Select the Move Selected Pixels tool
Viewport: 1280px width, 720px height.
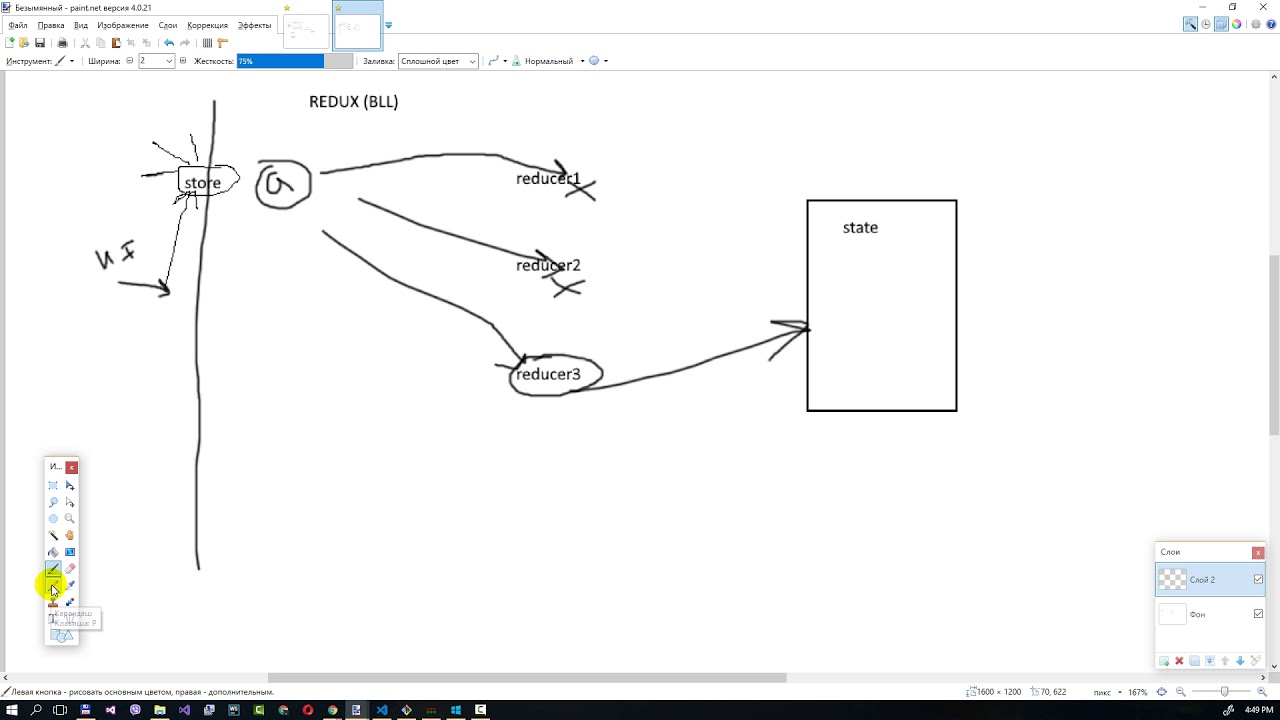point(70,485)
